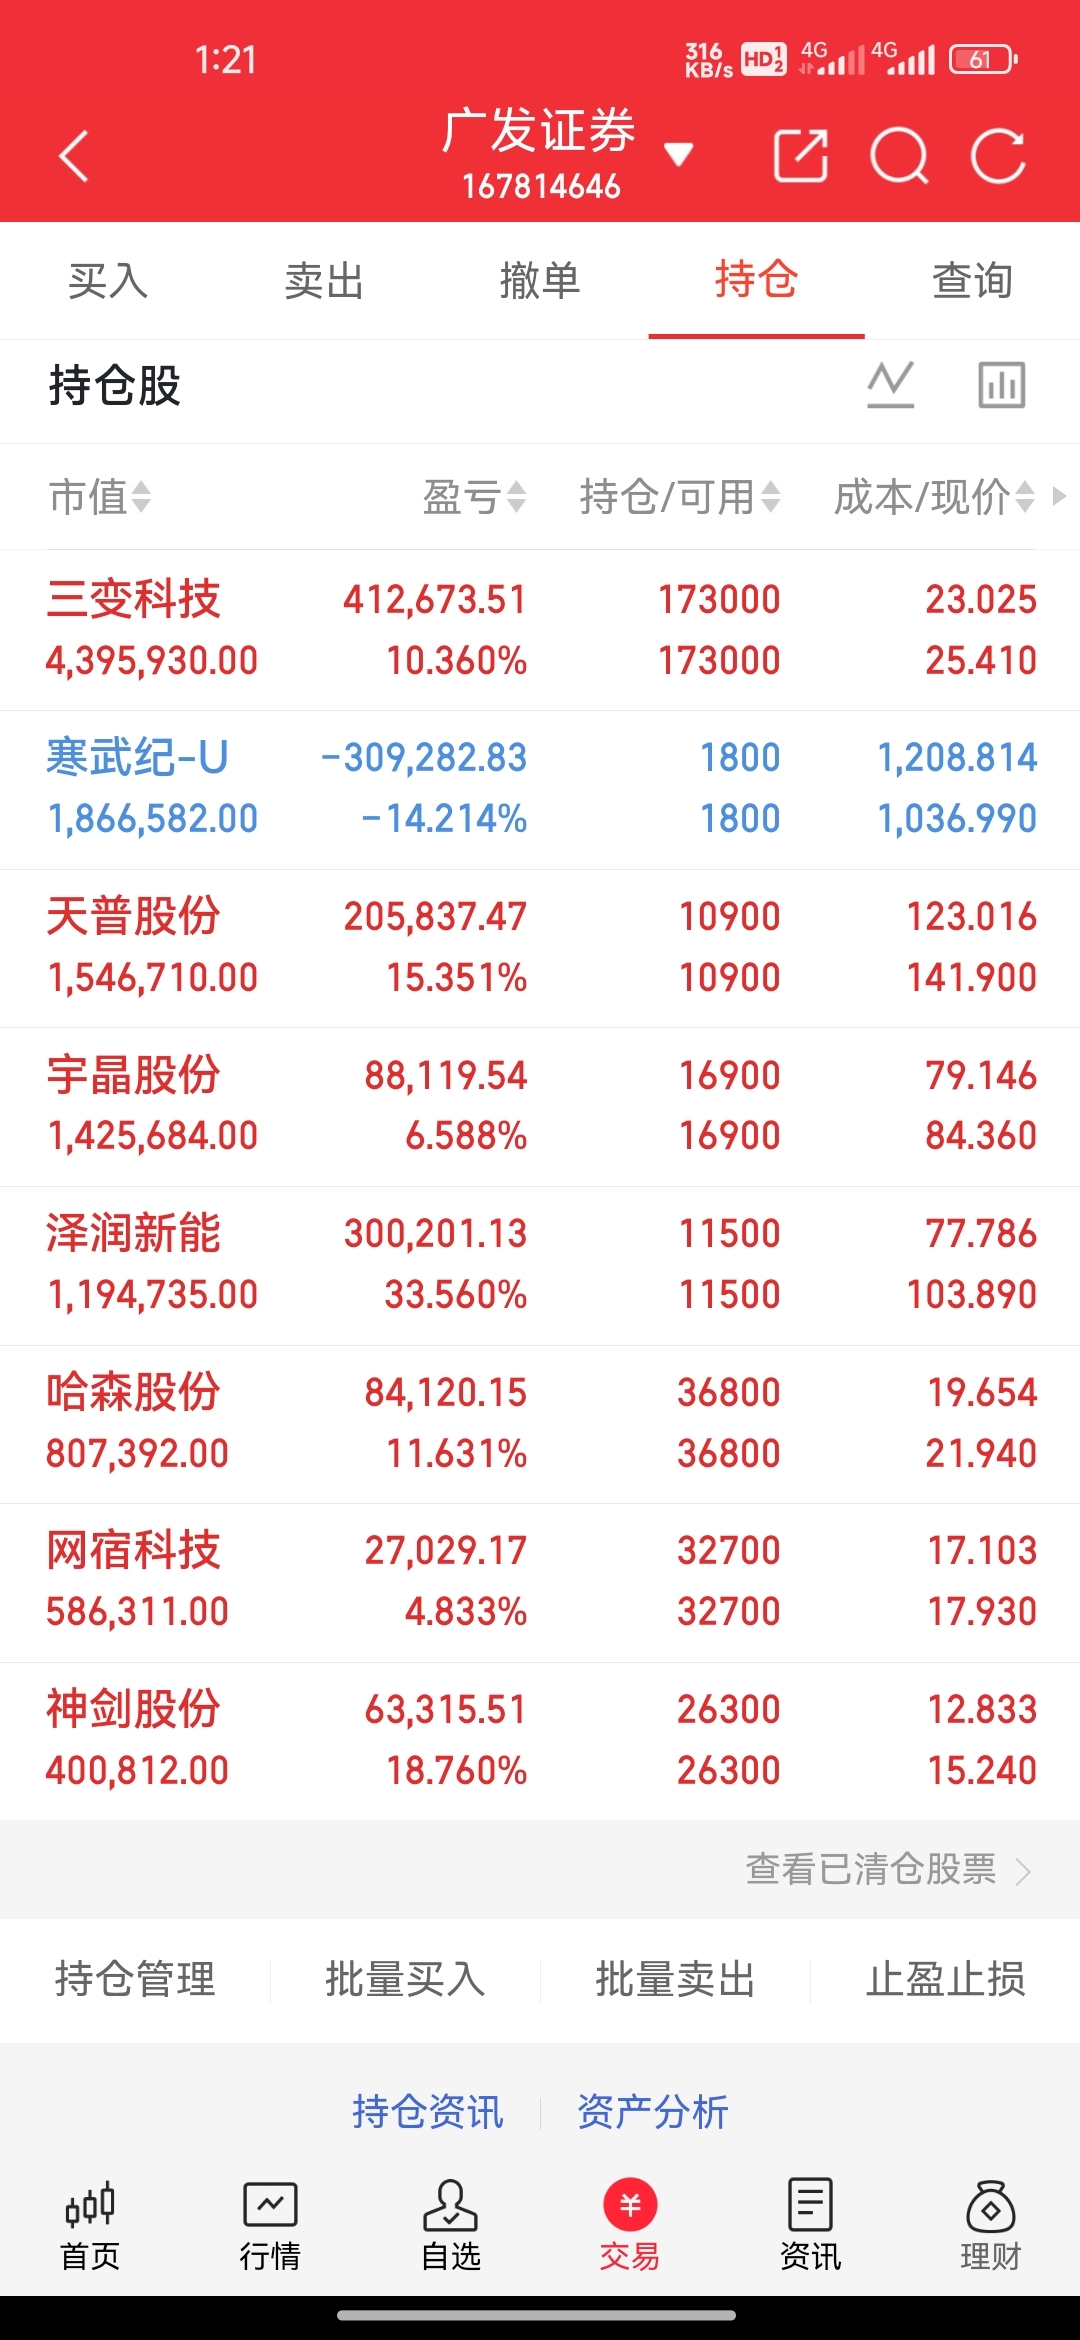Open 理财 wealth management icon
1080x2340 pixels.
point(990,2226)
